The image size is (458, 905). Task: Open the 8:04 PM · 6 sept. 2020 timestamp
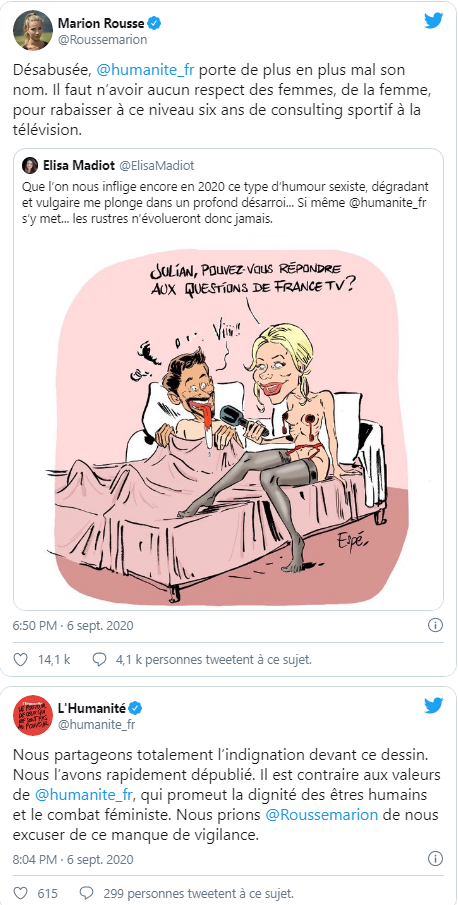click(73, 859)
